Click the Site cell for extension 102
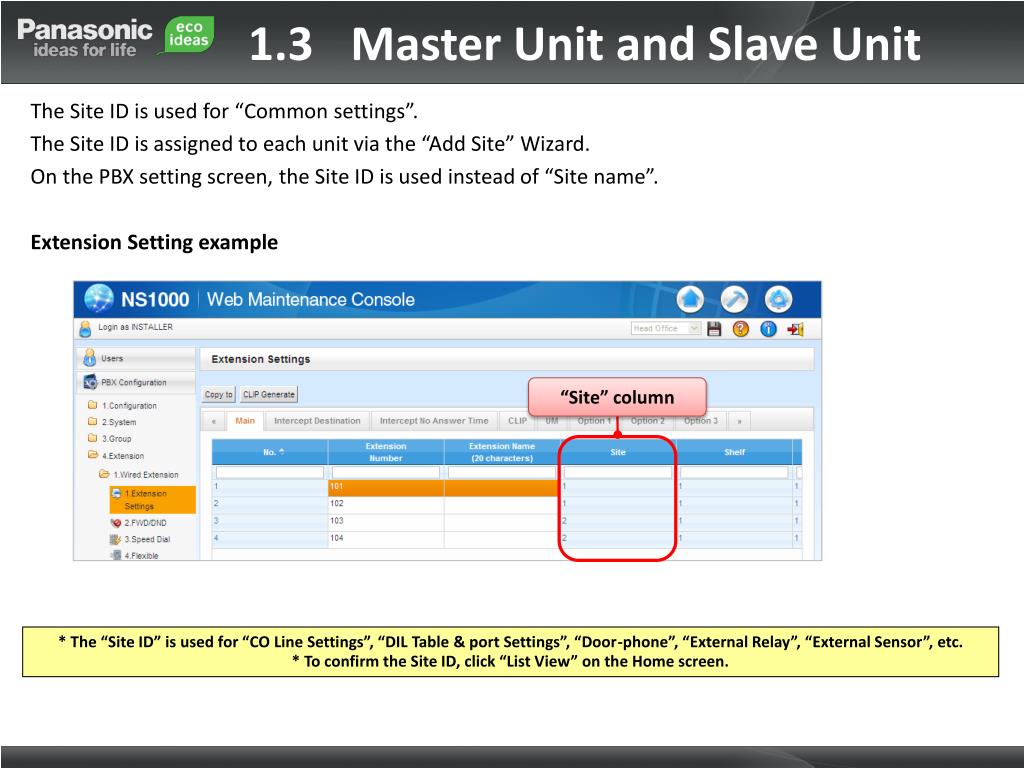This screenshot has width=1024, height=768. 618,504
